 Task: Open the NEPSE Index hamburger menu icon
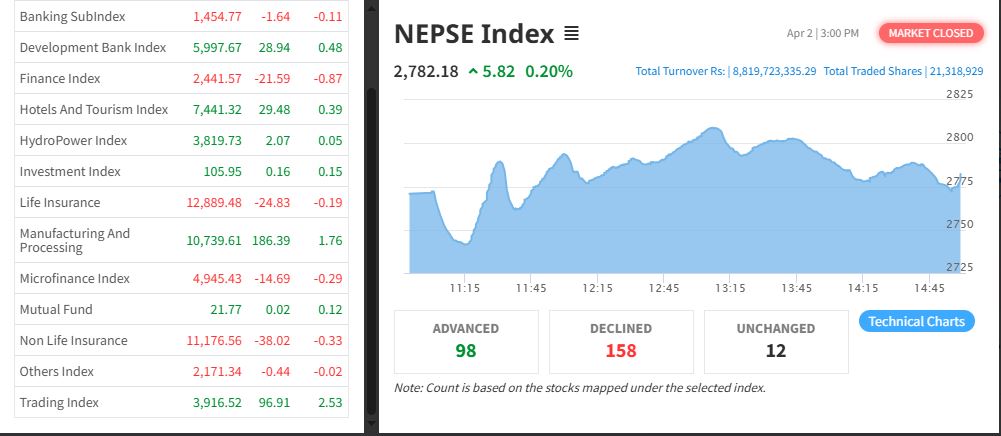click(571, 34)
